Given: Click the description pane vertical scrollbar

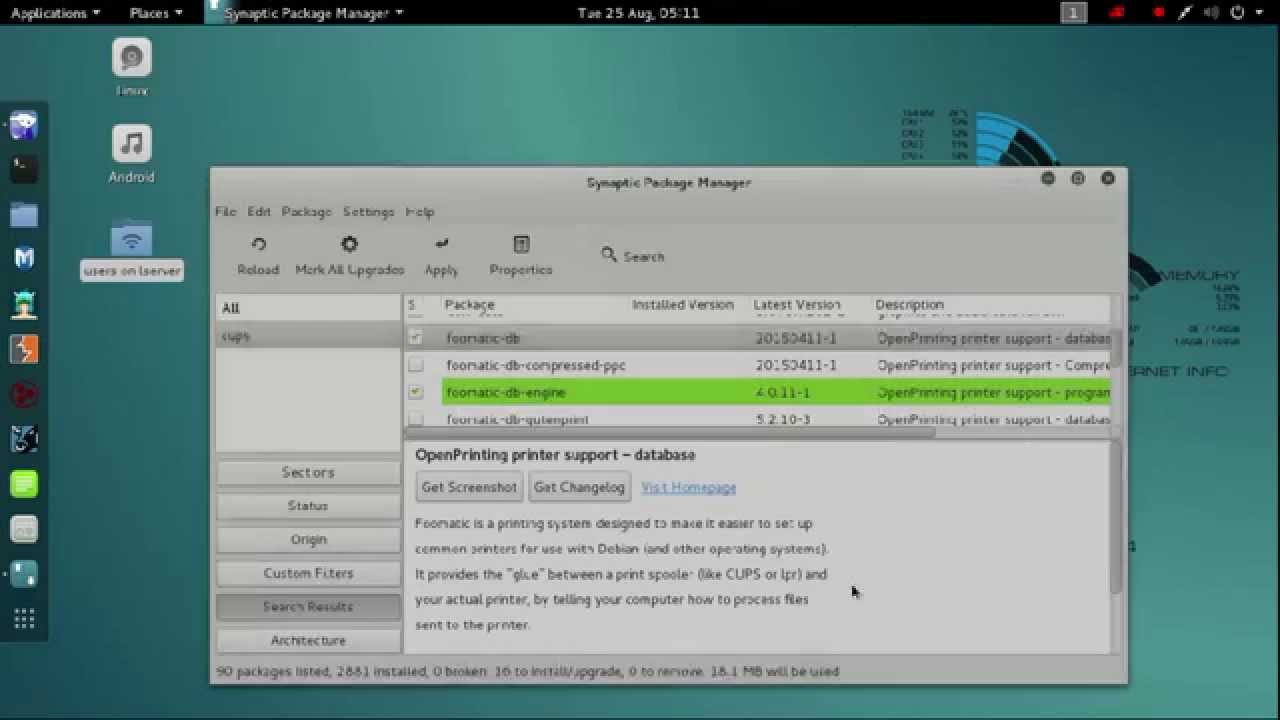Looking at the screenshot, I should pos(1116,519).
